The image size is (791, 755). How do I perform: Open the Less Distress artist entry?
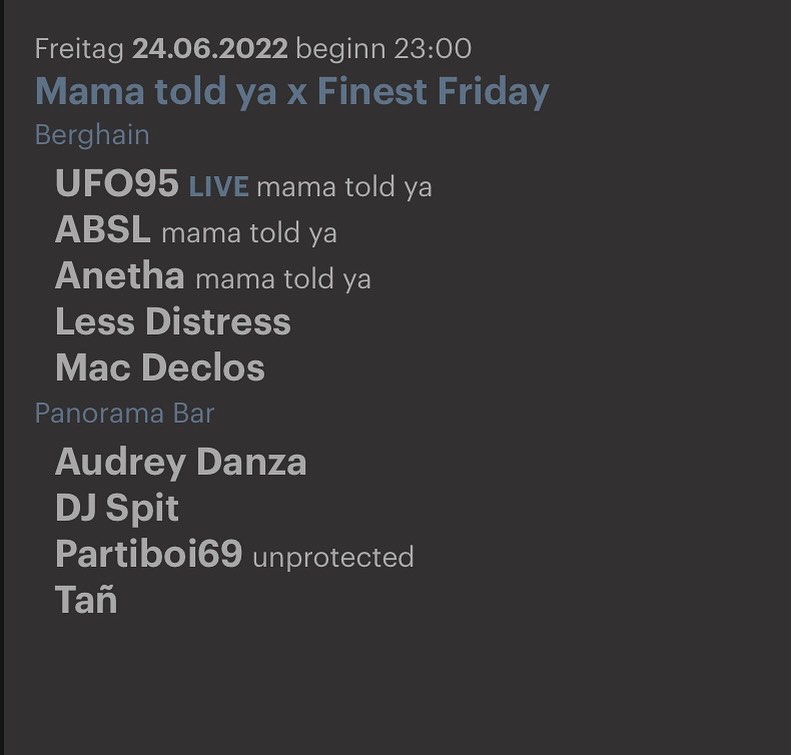pos(173,322)
